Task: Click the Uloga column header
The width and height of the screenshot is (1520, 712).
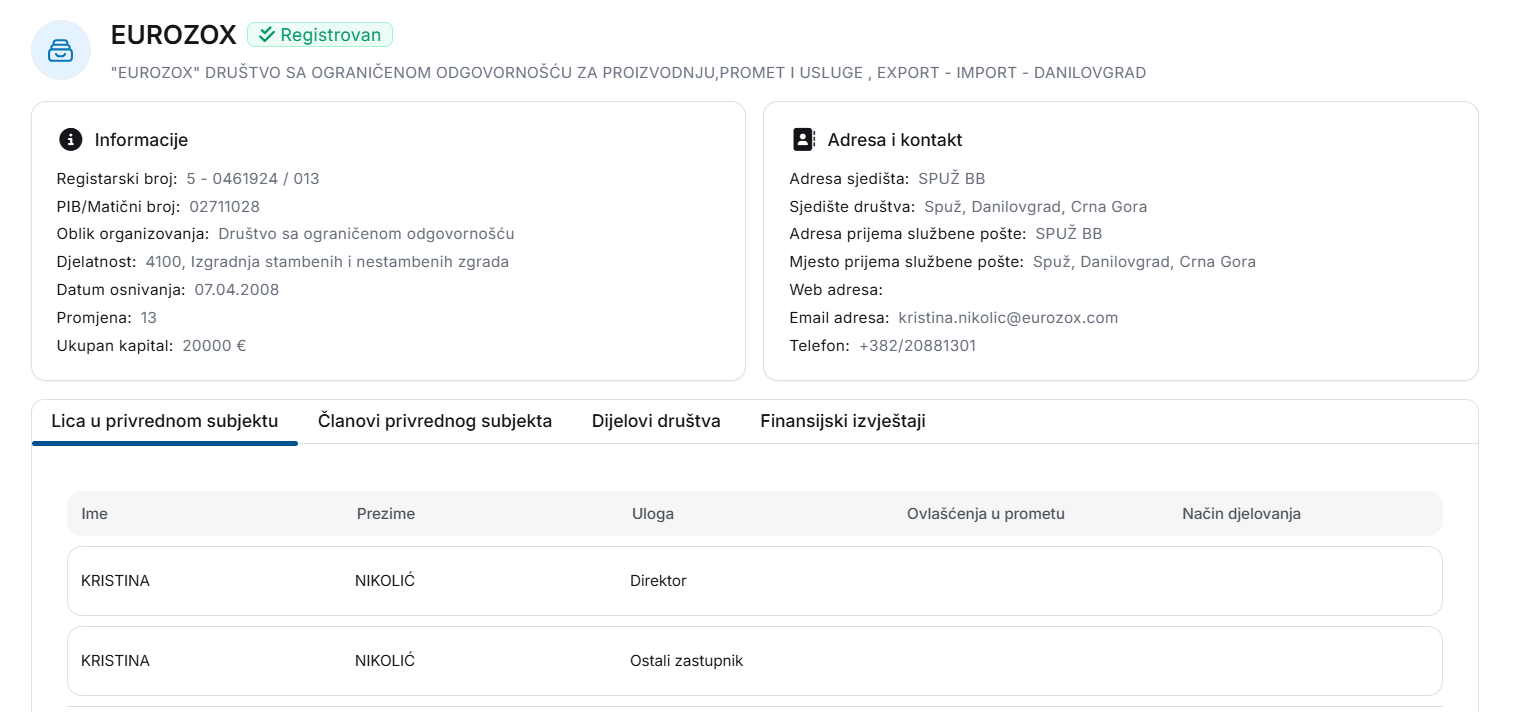Action: (x=653, y=514)
